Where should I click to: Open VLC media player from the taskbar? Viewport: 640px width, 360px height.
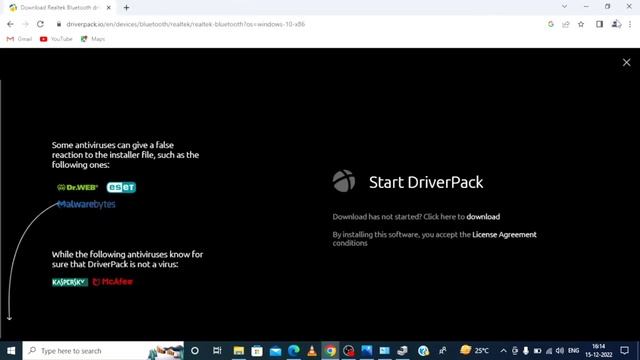tap(312, 351)
